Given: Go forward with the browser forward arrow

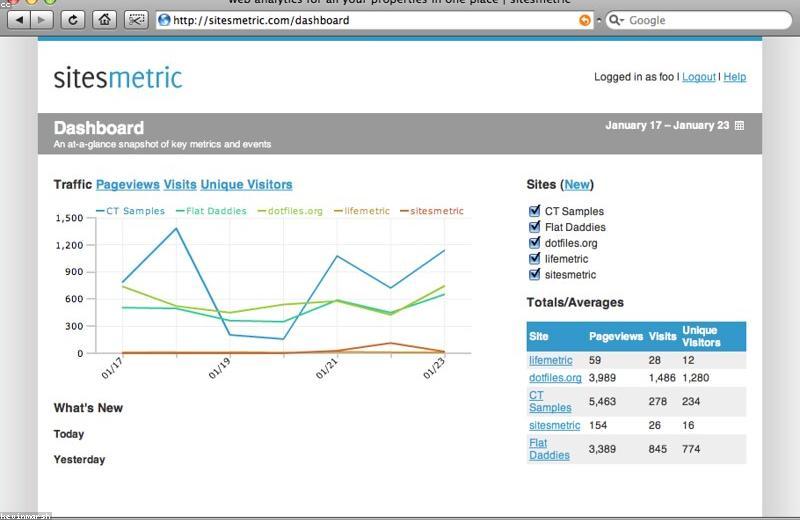Looking at the screenshot, I should click(42, 20).
